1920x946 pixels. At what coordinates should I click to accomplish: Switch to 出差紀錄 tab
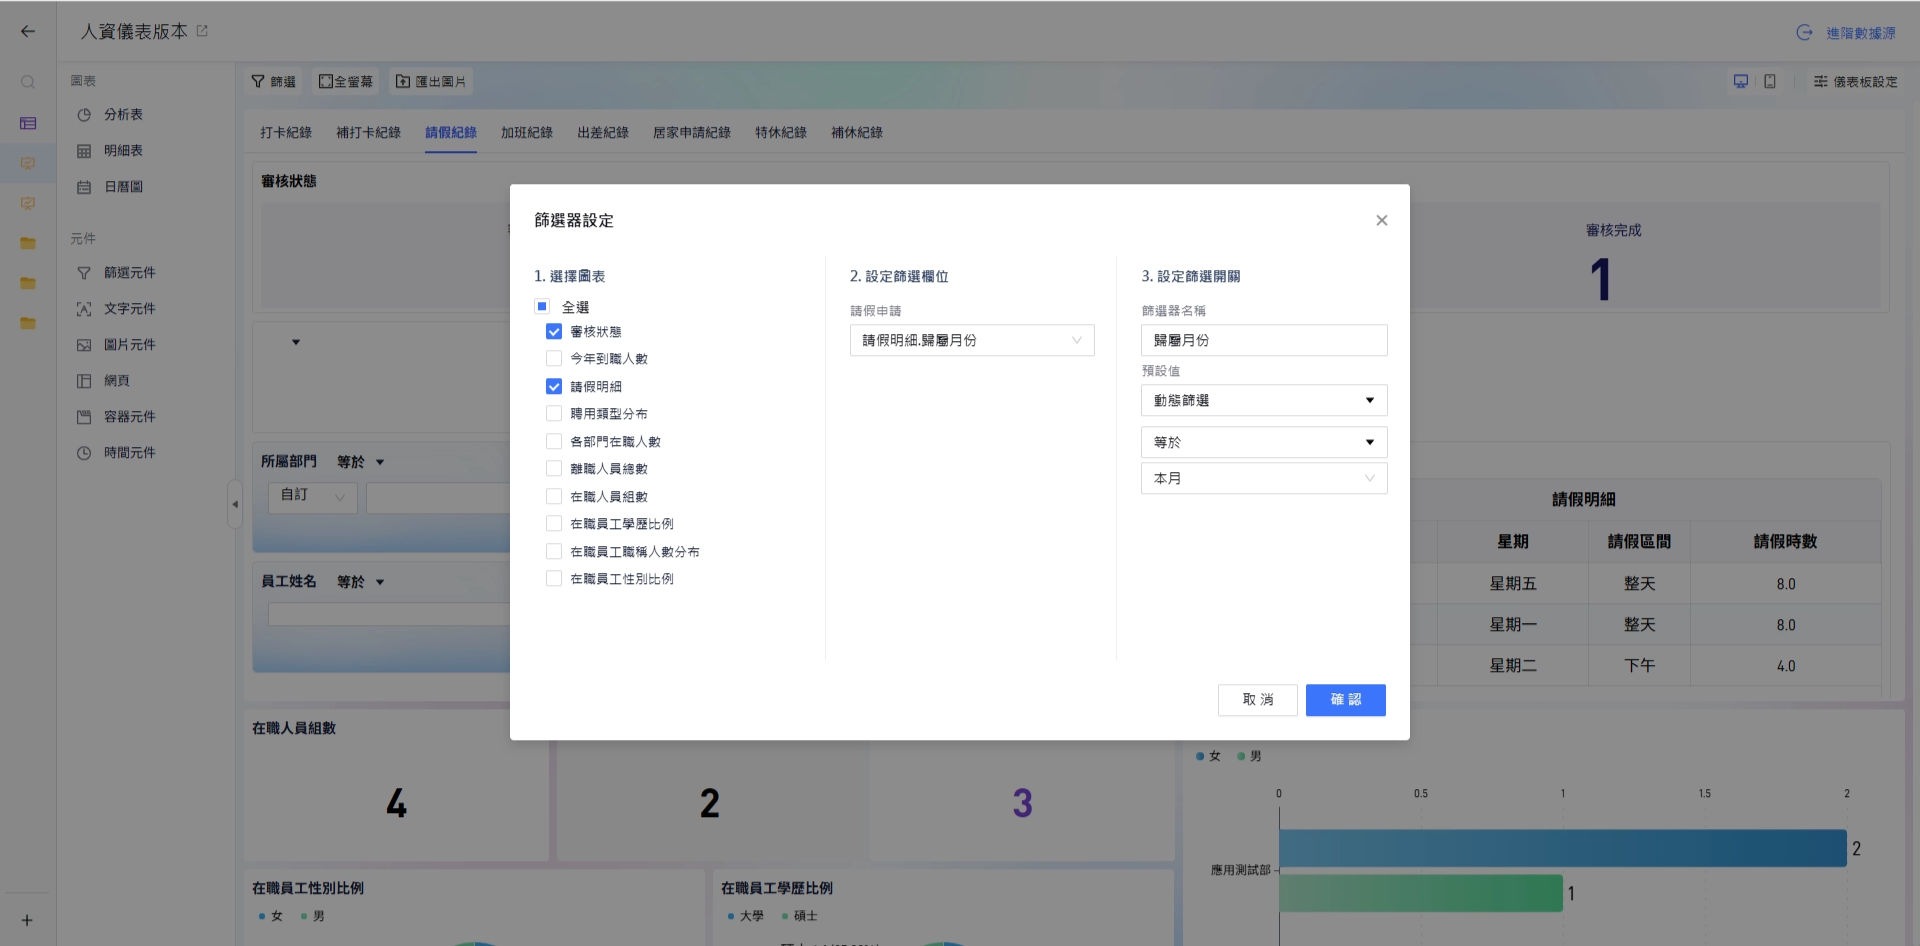(x=603, y=133)
